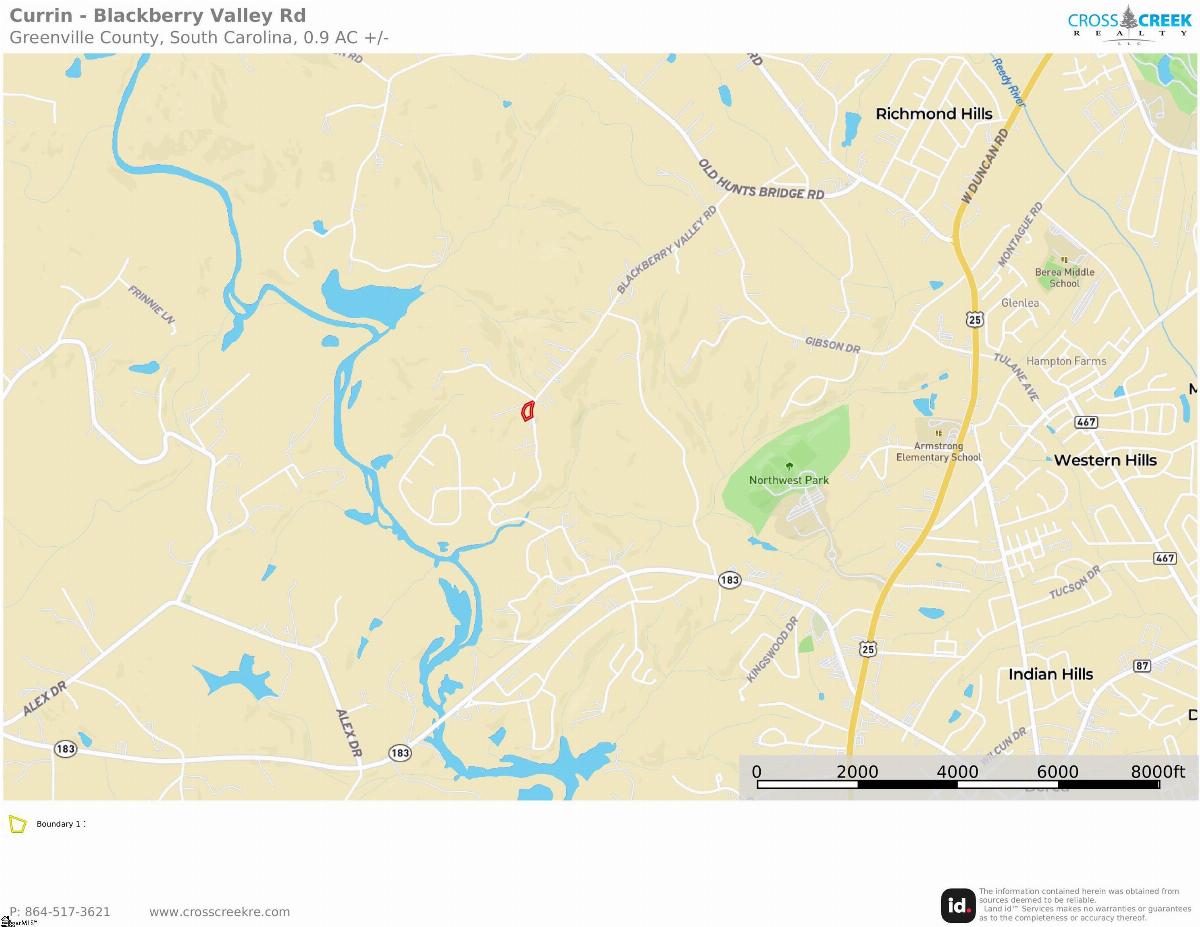
Task: Click the red parcel boundary marker
Action: (528, 410)
